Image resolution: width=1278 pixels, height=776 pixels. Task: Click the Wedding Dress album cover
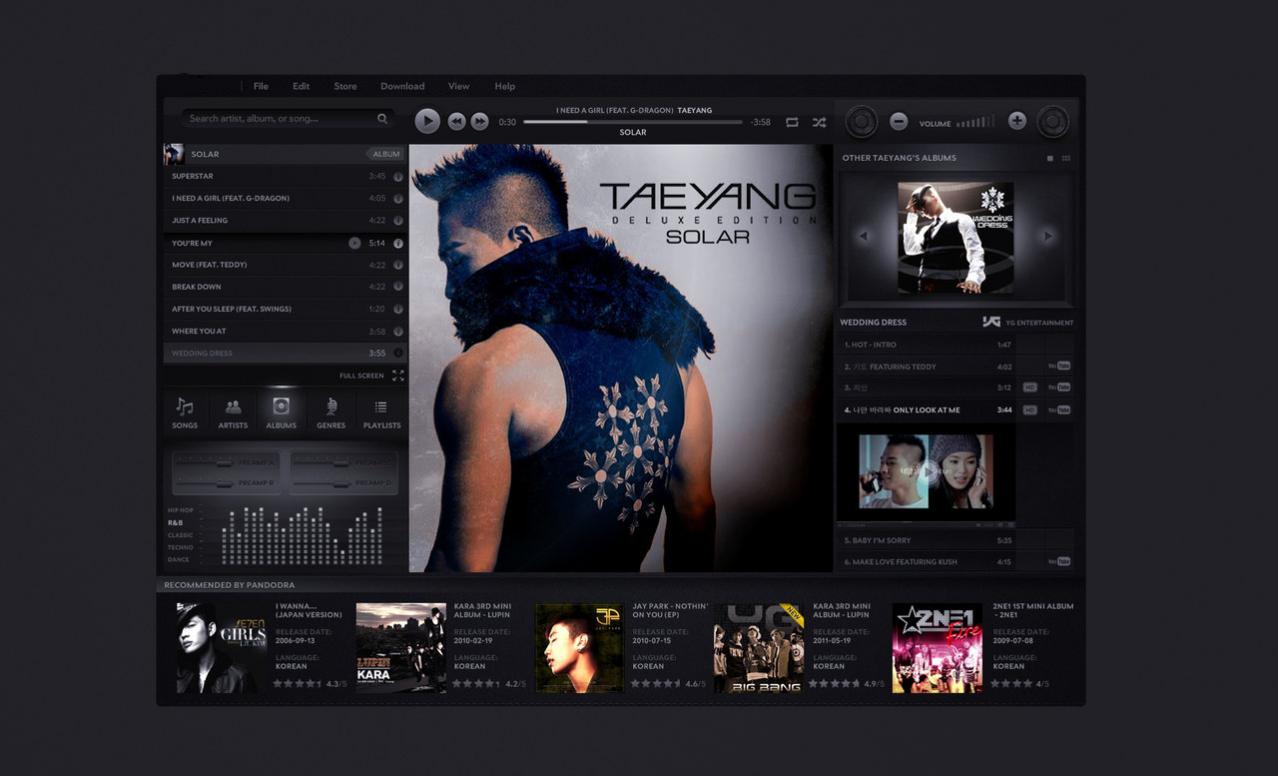955,237
